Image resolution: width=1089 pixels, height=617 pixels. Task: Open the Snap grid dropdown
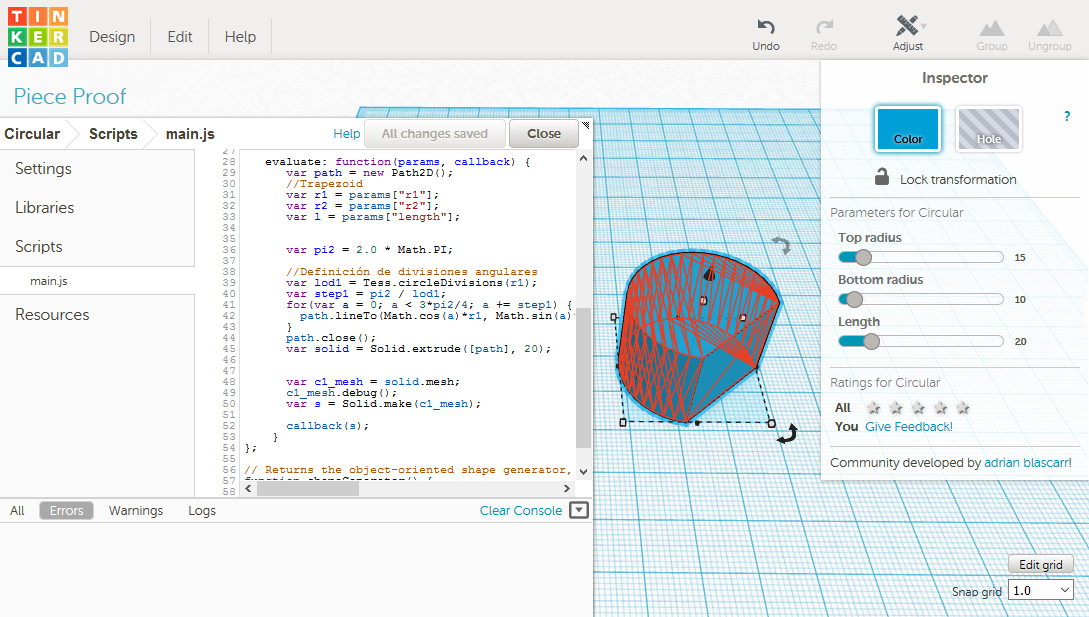tap(1040, 591)
